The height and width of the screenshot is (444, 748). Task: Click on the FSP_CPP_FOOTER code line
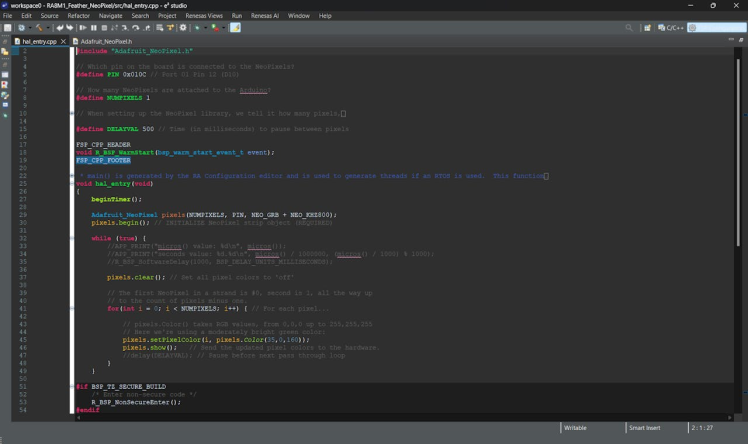coord(103,160)
